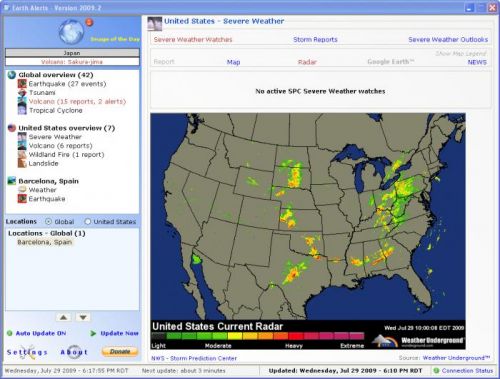Click the Earthquake icon under Barcelona, Spain
This screenshot has height=379, width=500.
[x=22, y=199]
